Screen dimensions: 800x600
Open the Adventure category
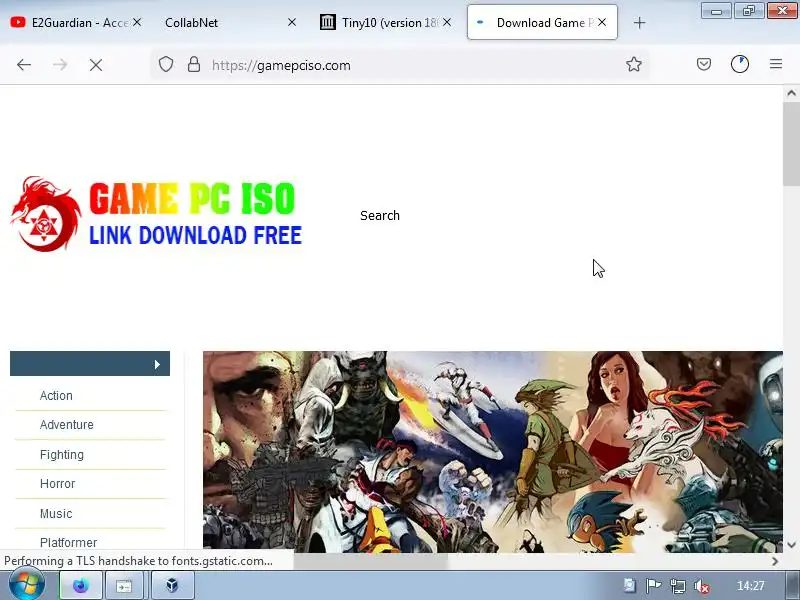[67, 424]
